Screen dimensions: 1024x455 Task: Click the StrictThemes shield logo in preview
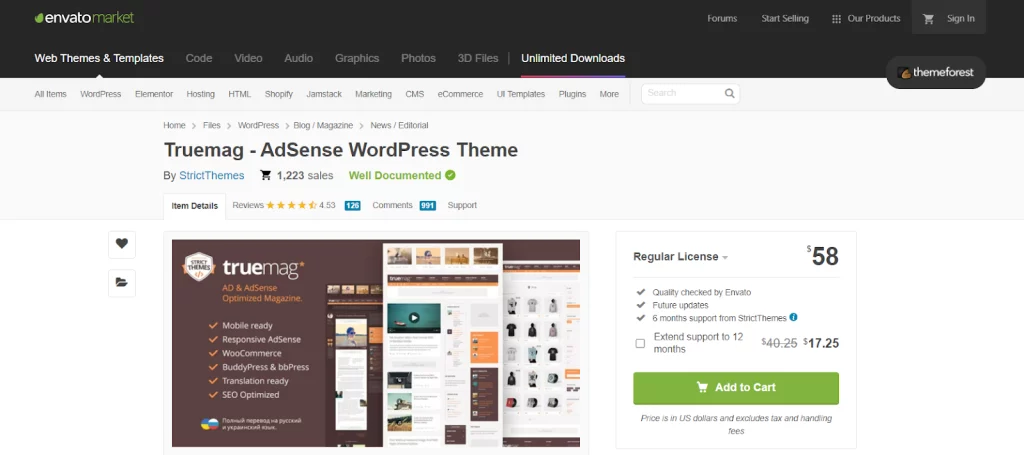click(199, 267)
